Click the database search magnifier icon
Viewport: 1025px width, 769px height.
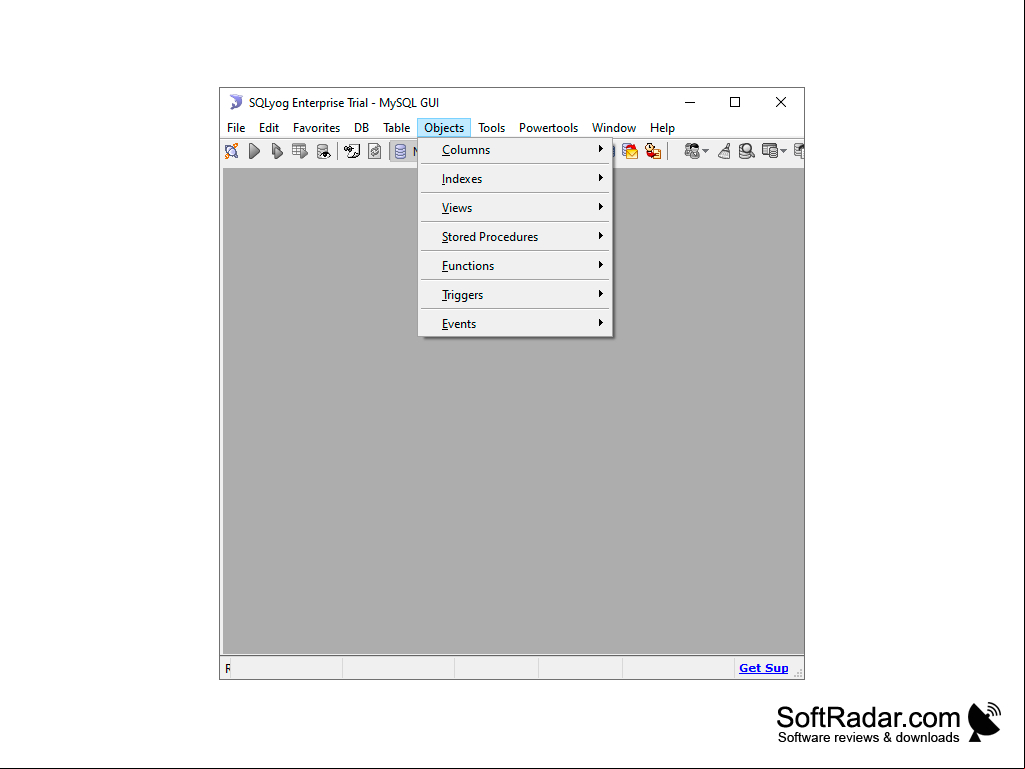point(747,151)
